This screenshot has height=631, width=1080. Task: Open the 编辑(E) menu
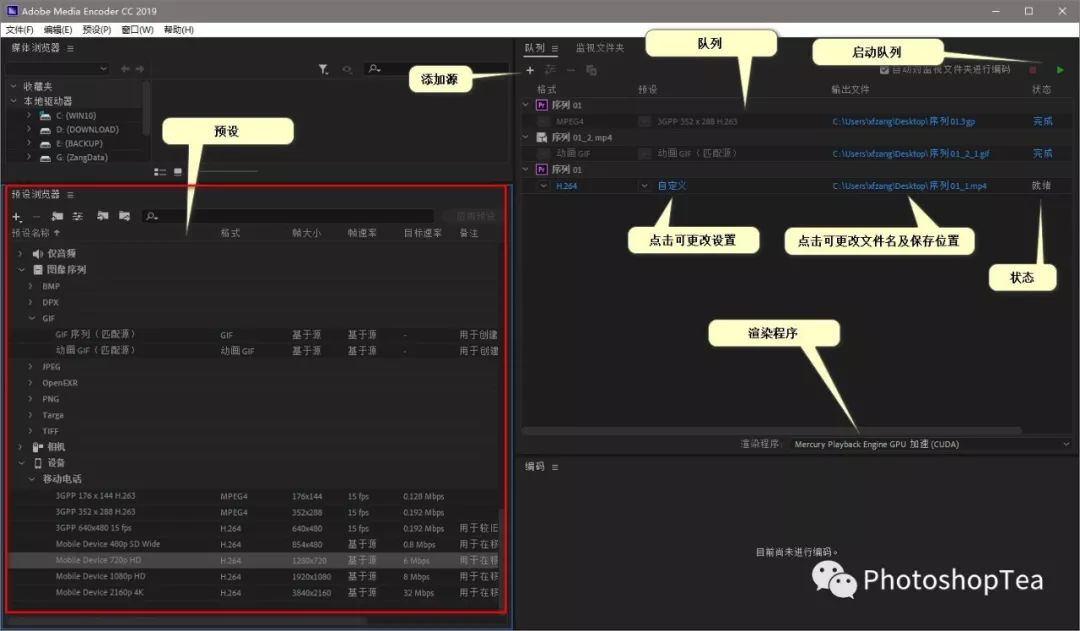click(58, 30)
